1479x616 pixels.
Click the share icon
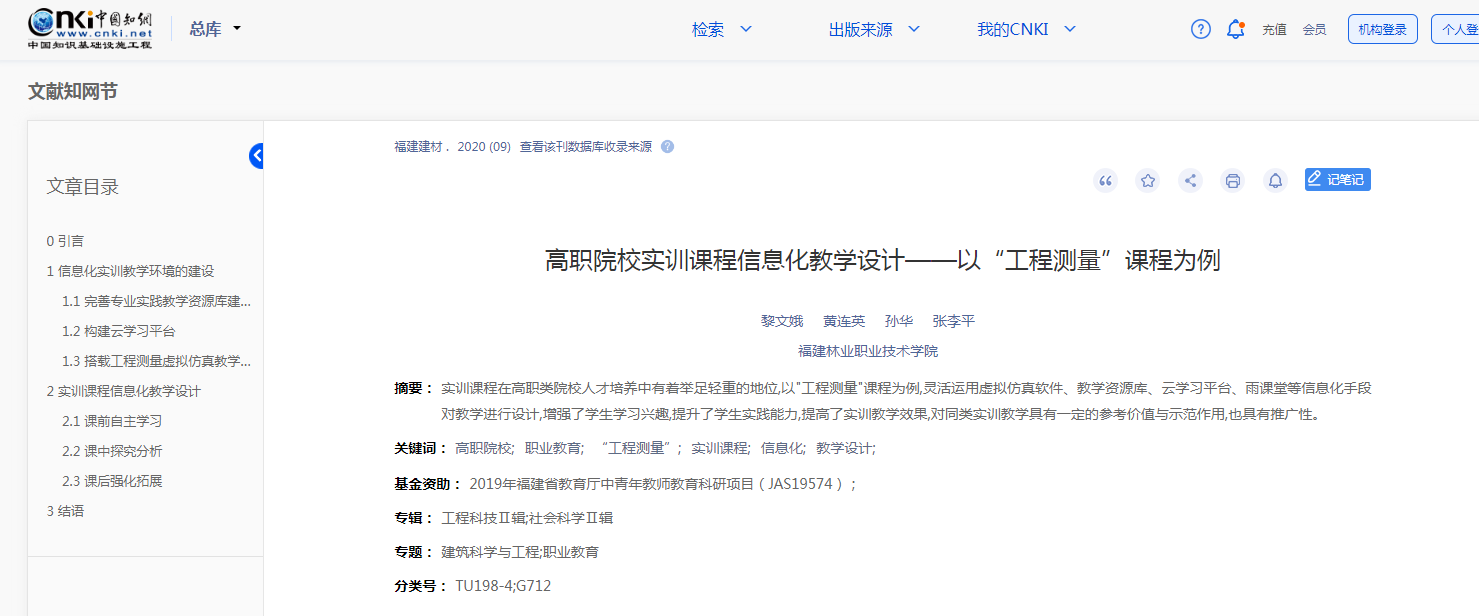click(1190, 181)
